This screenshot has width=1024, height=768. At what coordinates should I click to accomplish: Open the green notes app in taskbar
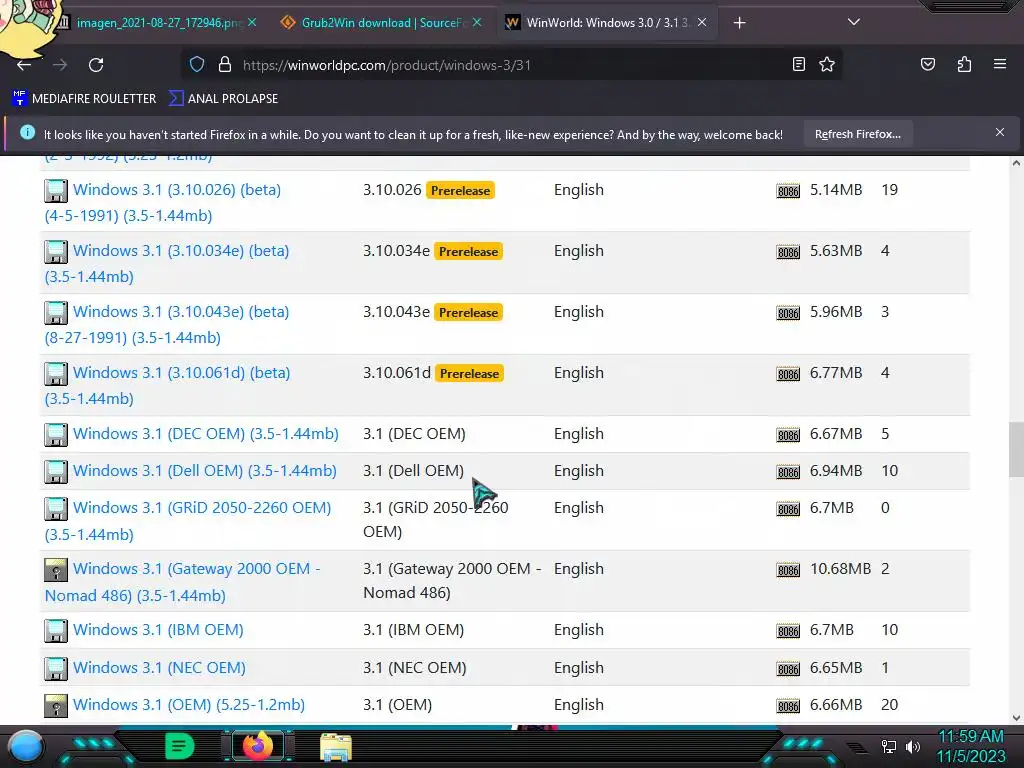click(179, 746)
